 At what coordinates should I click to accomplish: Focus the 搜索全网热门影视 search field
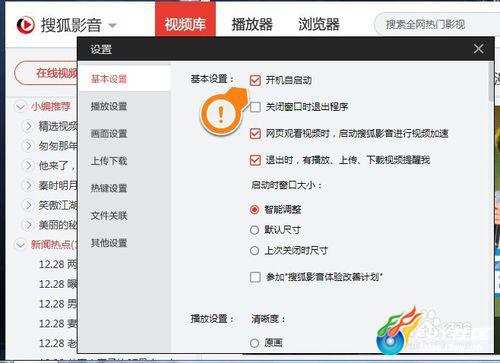coord(437,24)
